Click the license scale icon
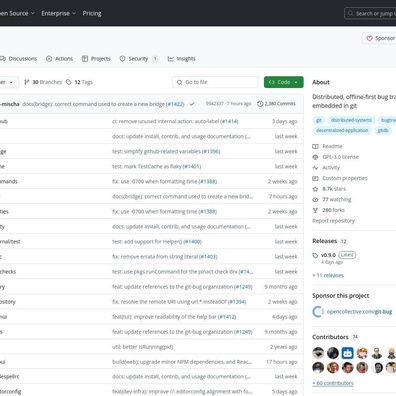The width and height of the screenshot is (396, 396). [x=315, y=157]
